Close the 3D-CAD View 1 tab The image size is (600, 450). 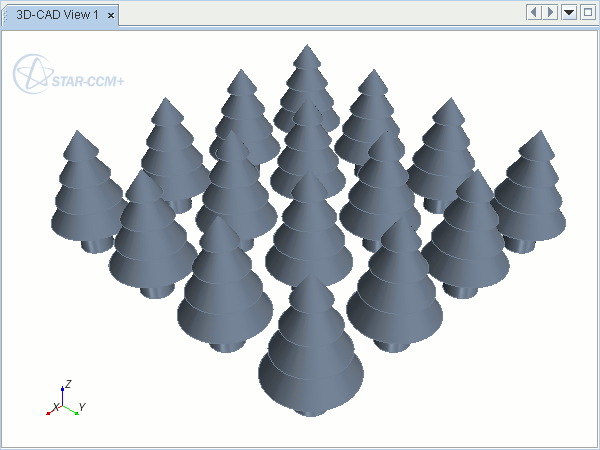tap(111, 16)
